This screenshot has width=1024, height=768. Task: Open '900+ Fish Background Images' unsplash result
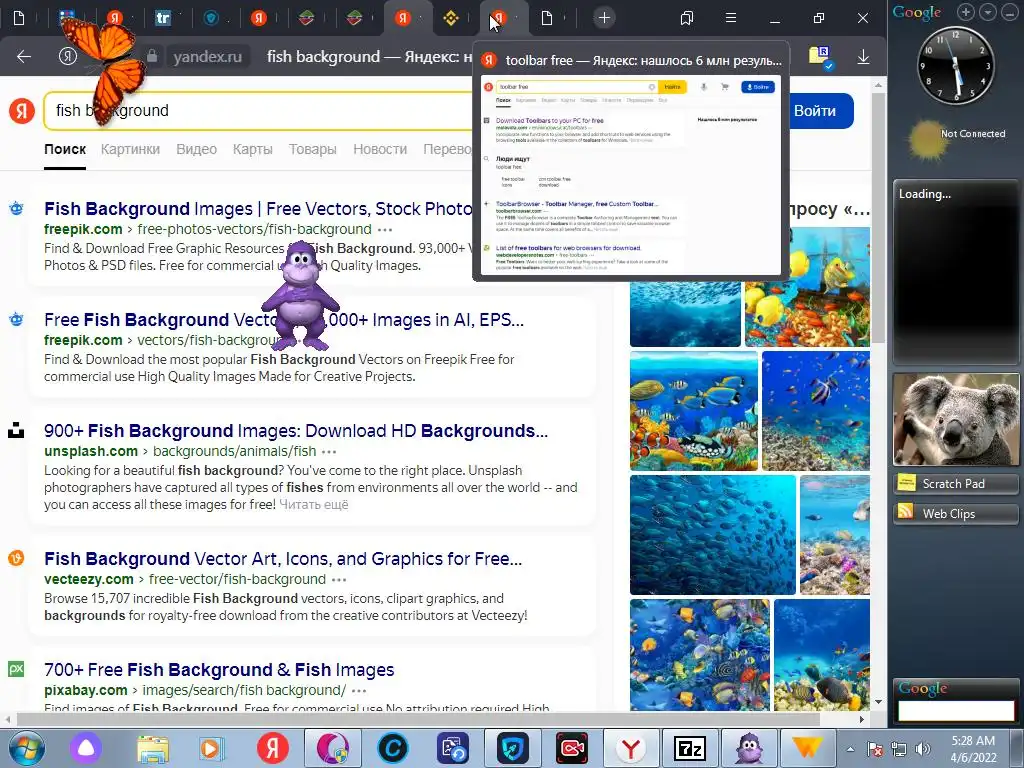tap(296, 431)
